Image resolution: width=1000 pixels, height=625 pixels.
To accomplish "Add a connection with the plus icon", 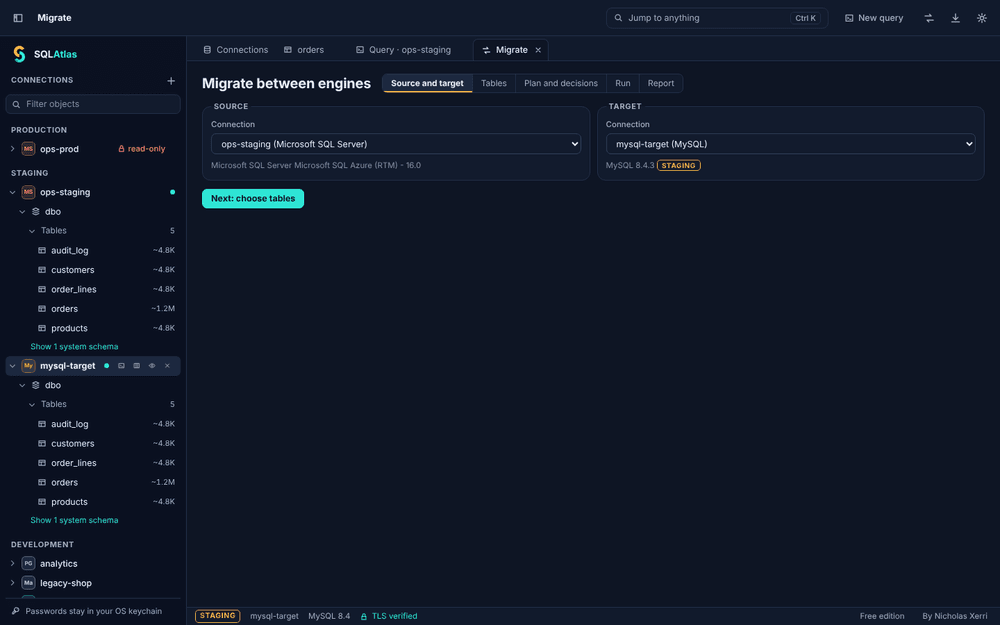I will (x=171, y=80).
